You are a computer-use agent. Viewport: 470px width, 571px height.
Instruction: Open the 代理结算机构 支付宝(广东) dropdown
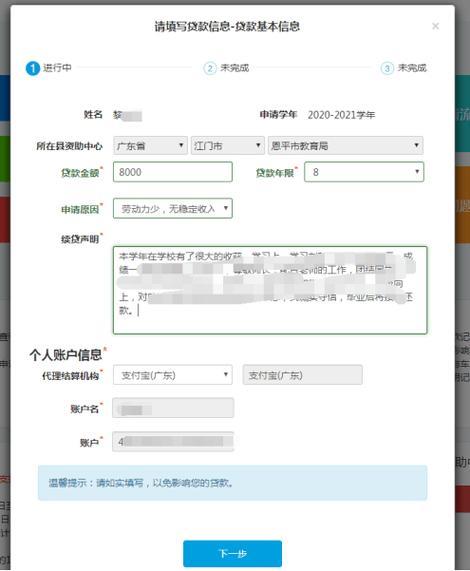(x=173, y=375)
